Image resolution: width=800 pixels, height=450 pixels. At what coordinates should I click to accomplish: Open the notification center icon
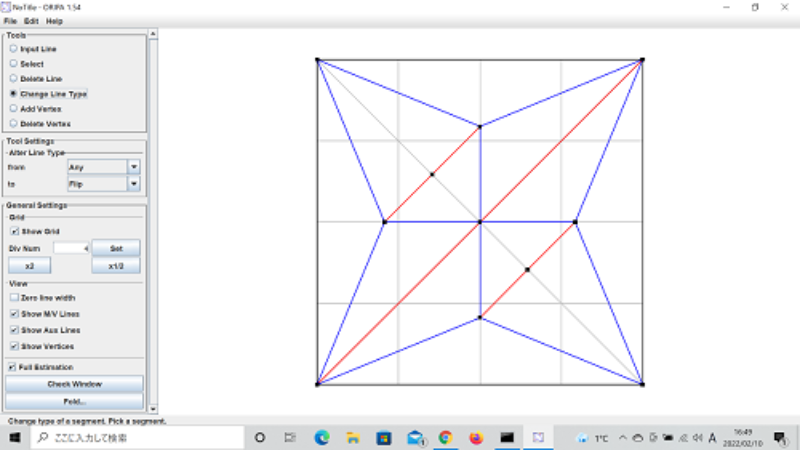[x=778, y=438]
